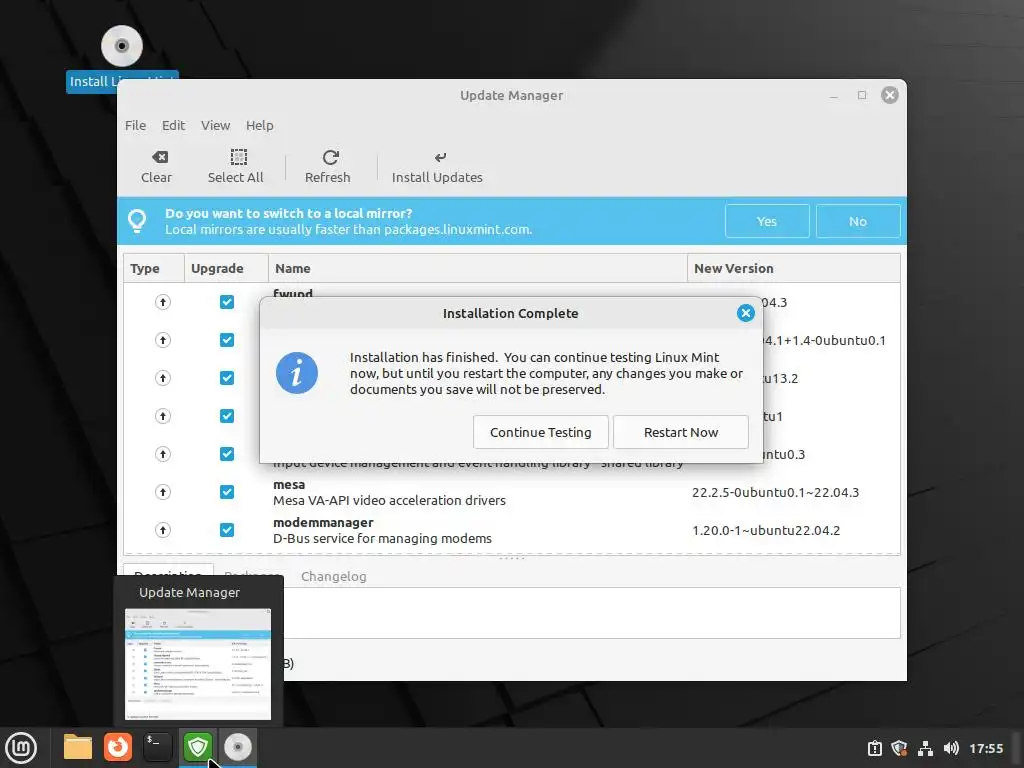The height and width of the screenshot is (768, 1024).
Task: Toggle the fifth row upgrade checkbox
Action: pyautogui.click(x=227, y=453)
